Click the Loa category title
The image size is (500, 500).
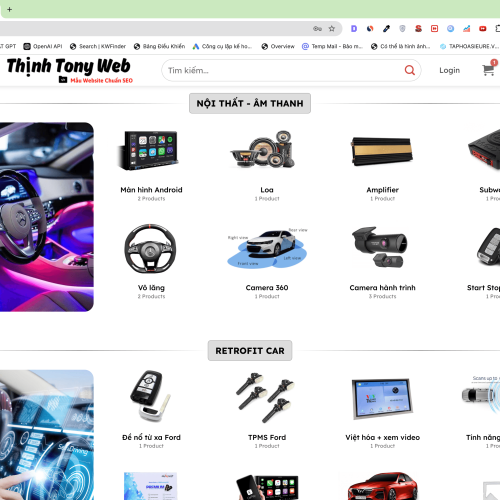pos(267,190)
